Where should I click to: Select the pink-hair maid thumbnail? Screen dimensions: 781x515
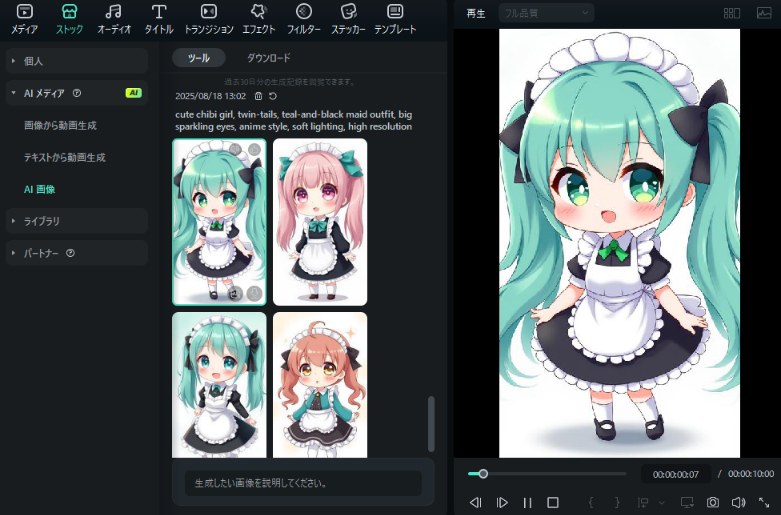[320, 222]
